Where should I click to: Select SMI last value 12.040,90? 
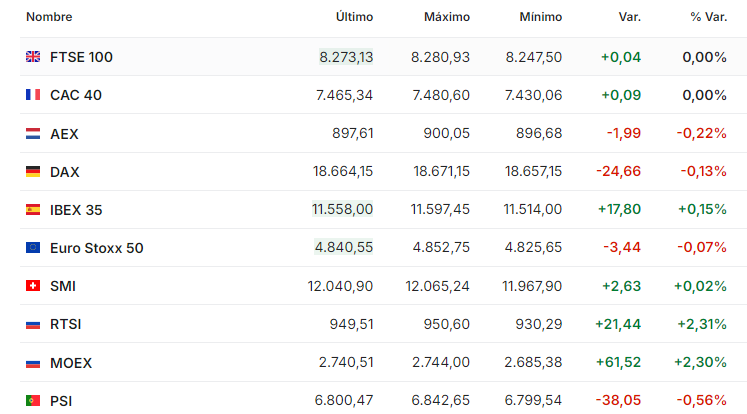point(340,286)
